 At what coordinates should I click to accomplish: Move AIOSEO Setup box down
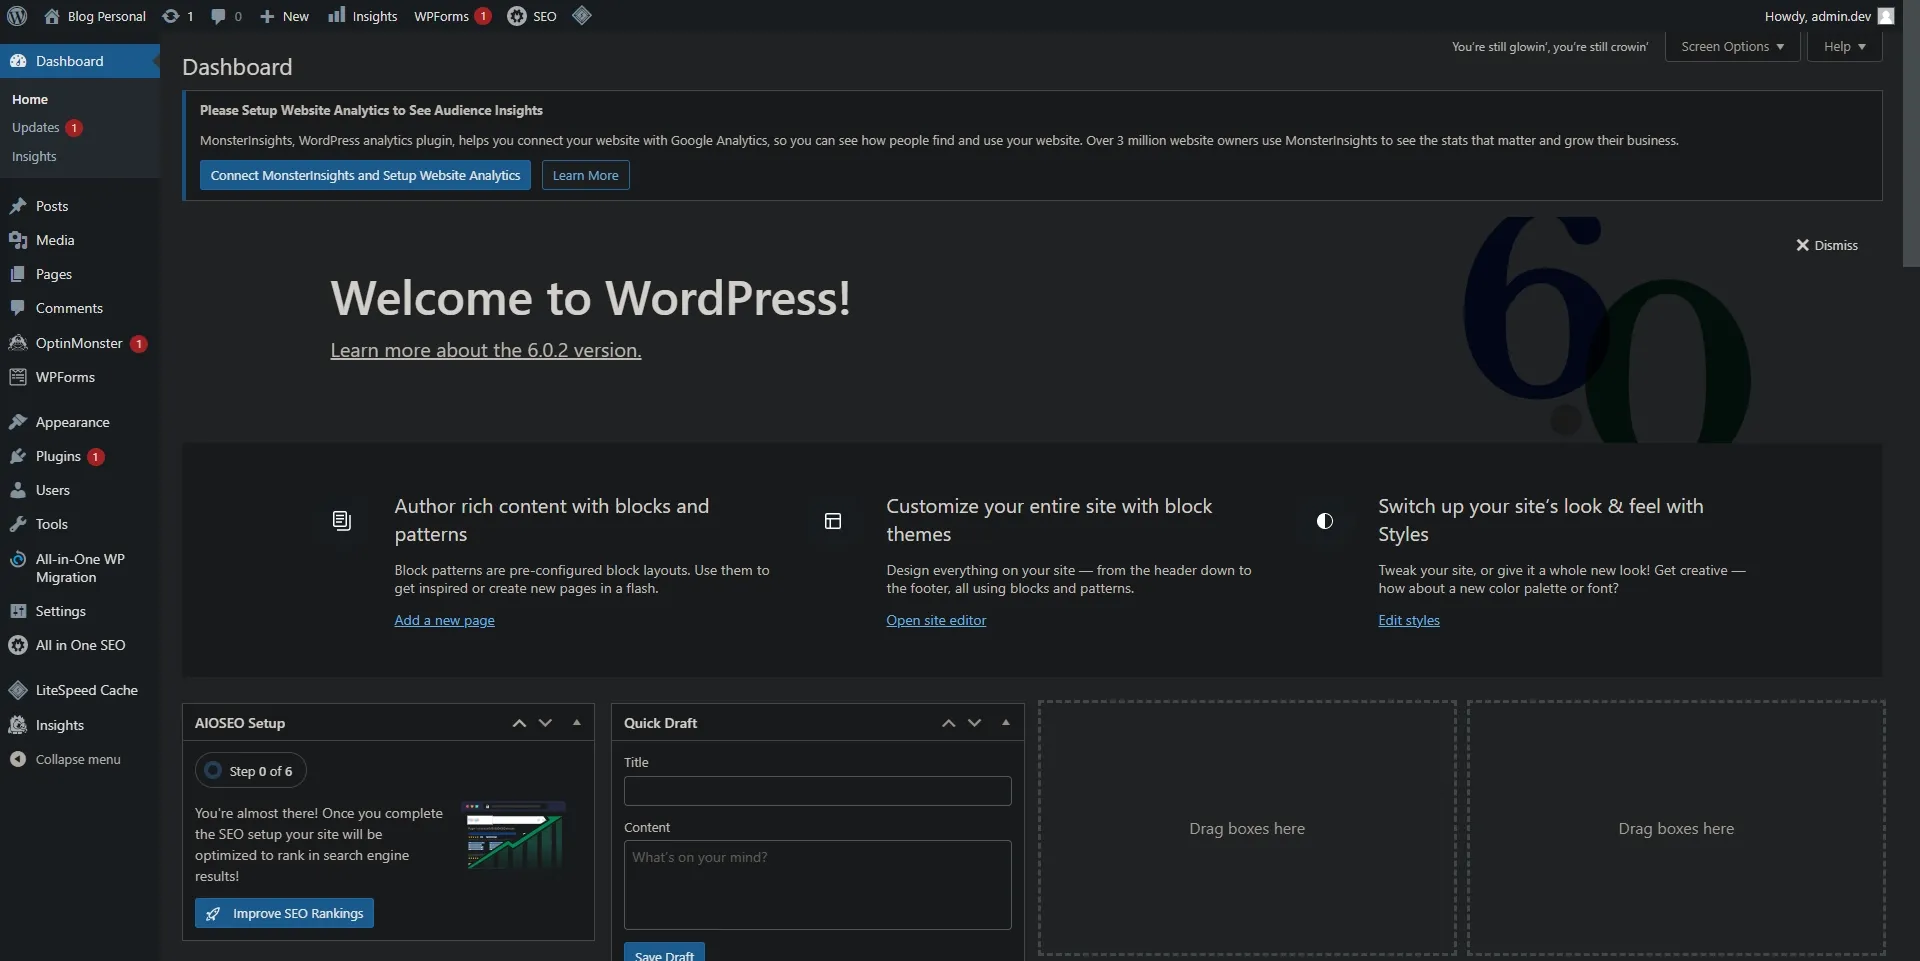pyautogui.click(x=545, y=723)
